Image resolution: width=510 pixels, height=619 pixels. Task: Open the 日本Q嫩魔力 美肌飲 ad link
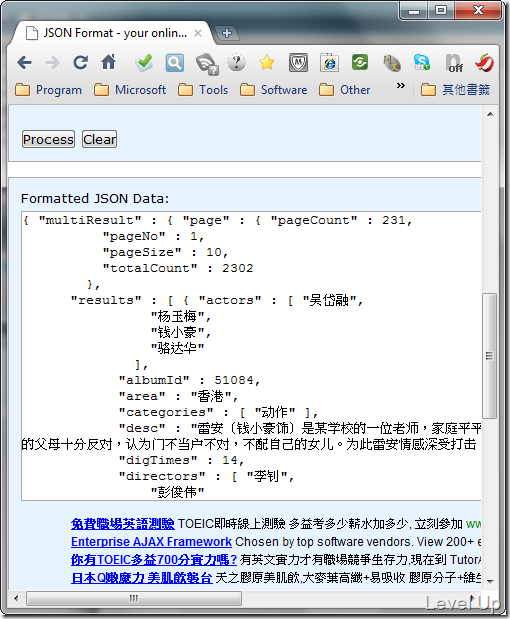click(142, 578)
